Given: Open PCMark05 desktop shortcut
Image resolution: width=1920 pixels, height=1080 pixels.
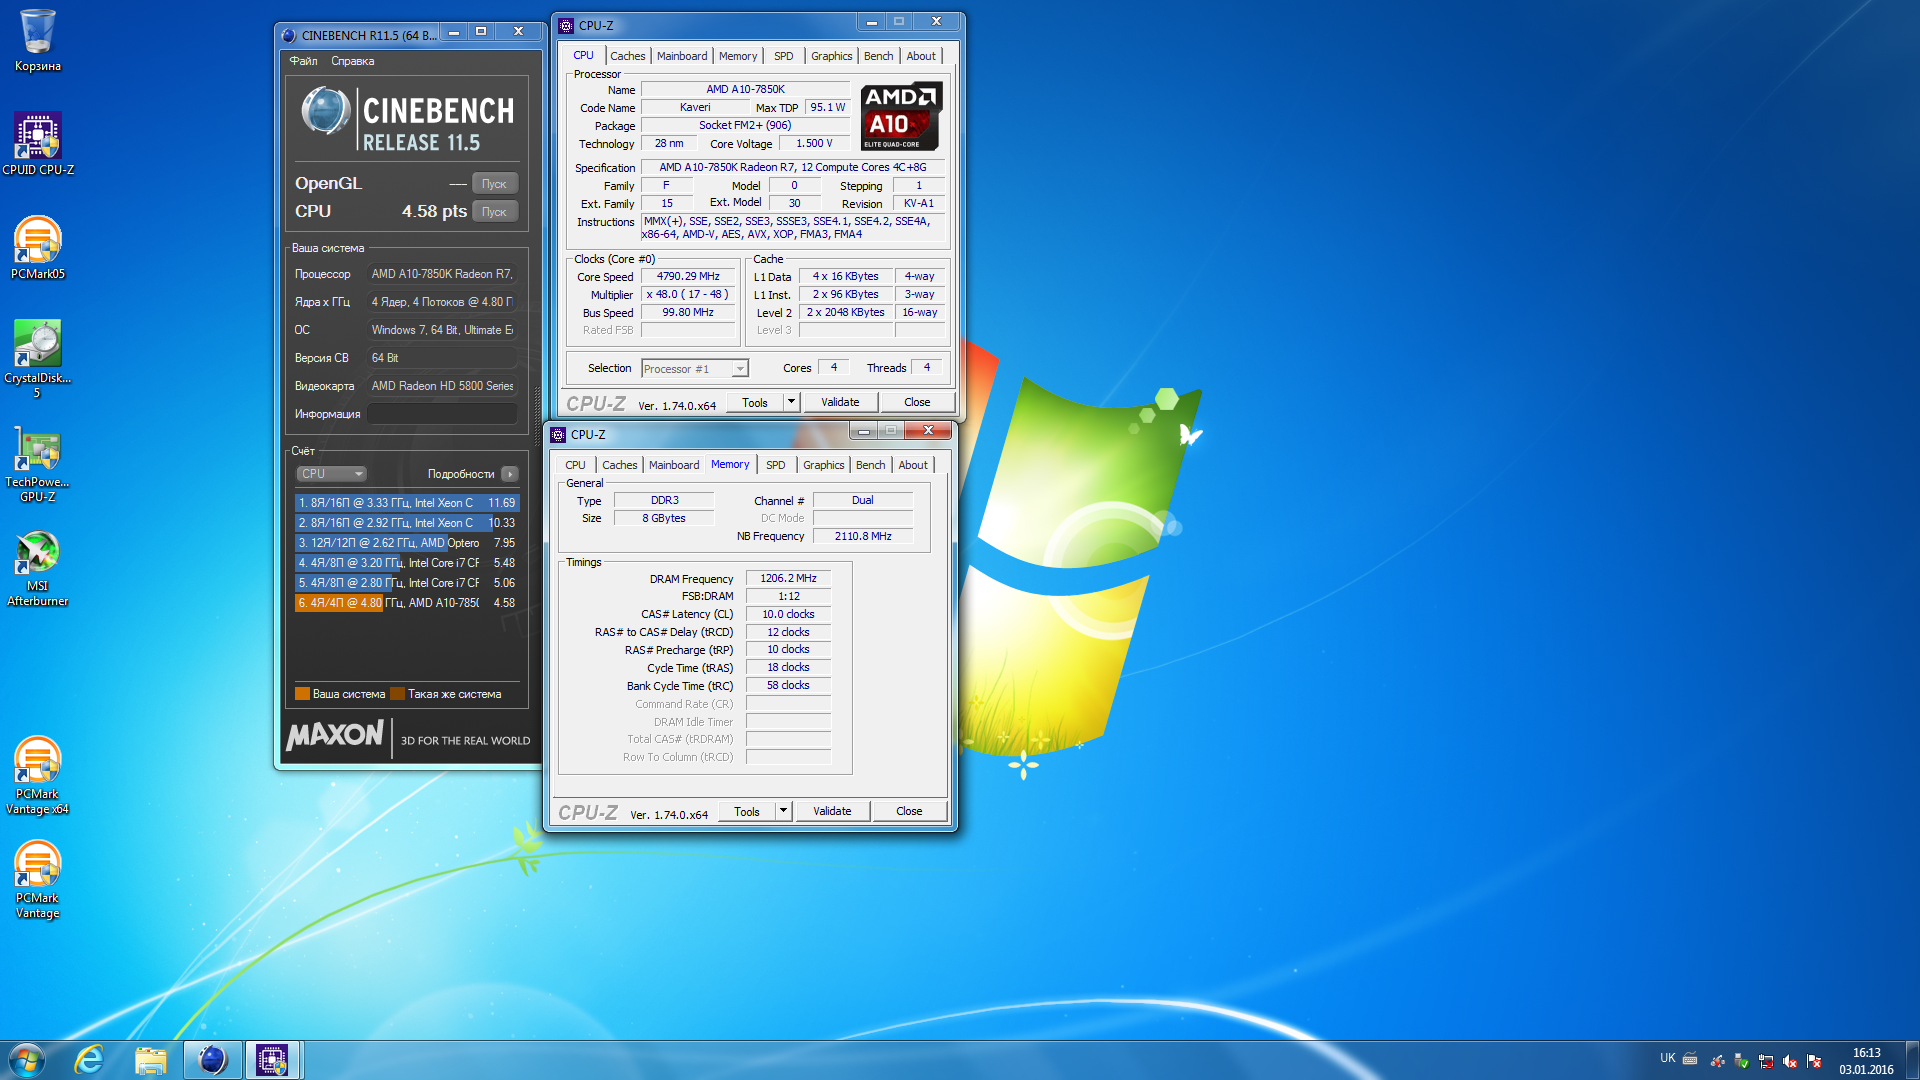Looking at the screenshot, I should [x=38, y=248].
